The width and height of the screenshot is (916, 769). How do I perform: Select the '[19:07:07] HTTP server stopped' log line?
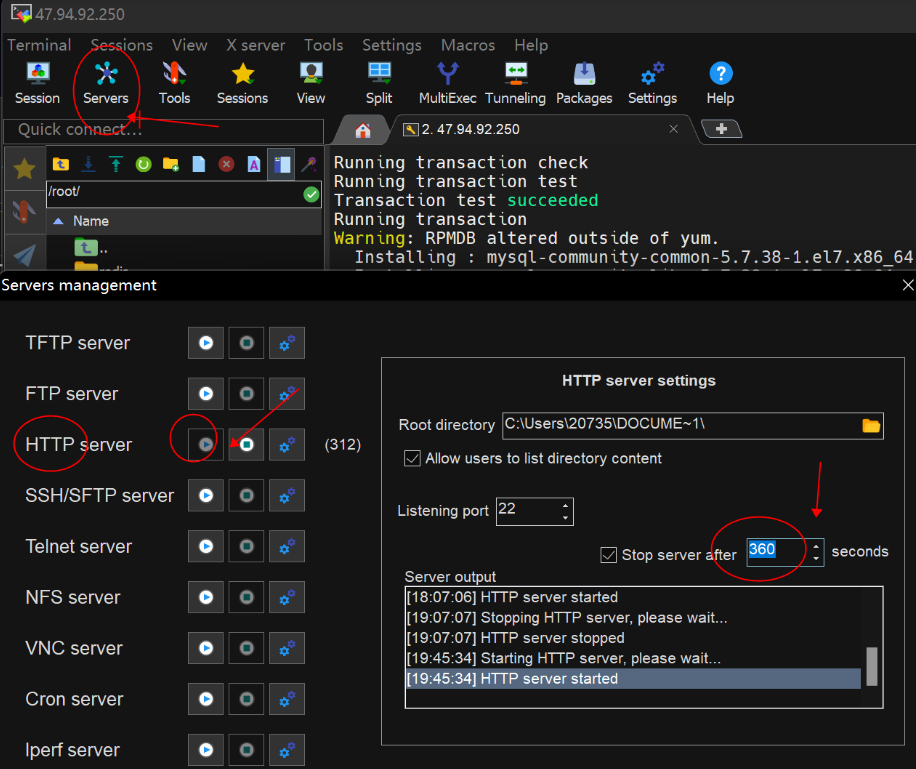(x=633, y=638)
